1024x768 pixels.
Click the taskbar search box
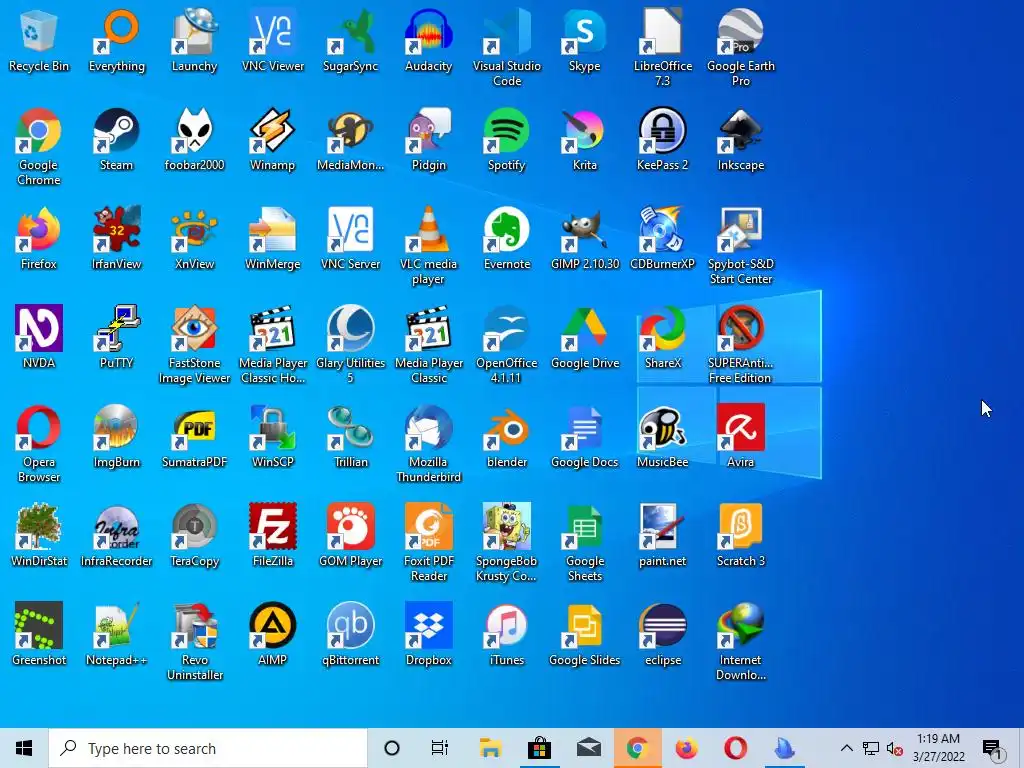click(208, 748)
